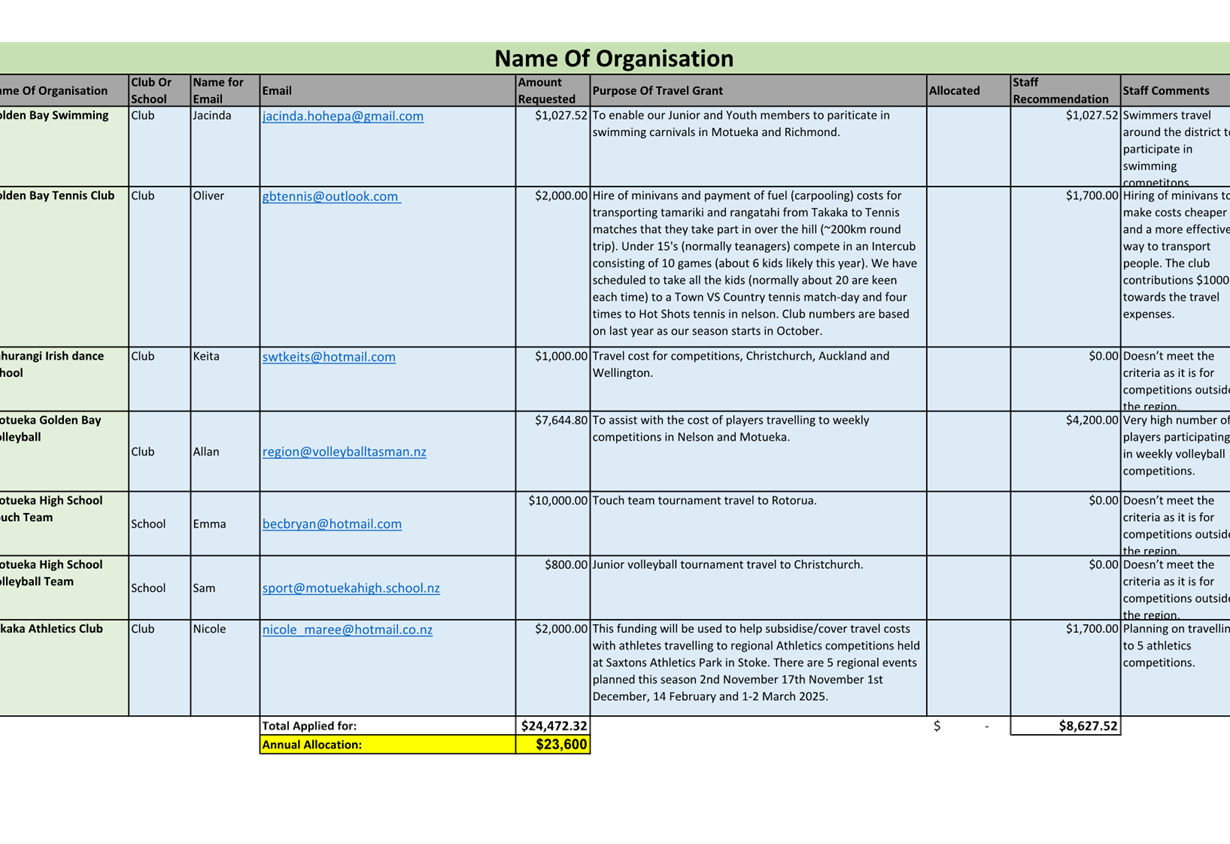Select the yellow Annual Allocation label cell

pos(387,745)
